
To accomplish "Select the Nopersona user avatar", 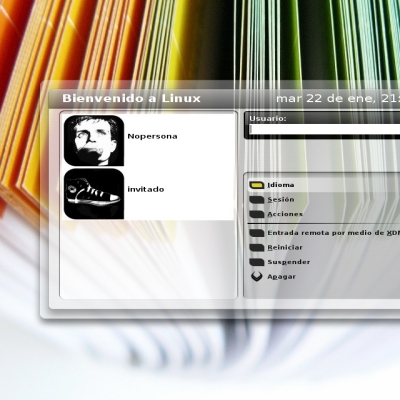I will pos(94,141).
